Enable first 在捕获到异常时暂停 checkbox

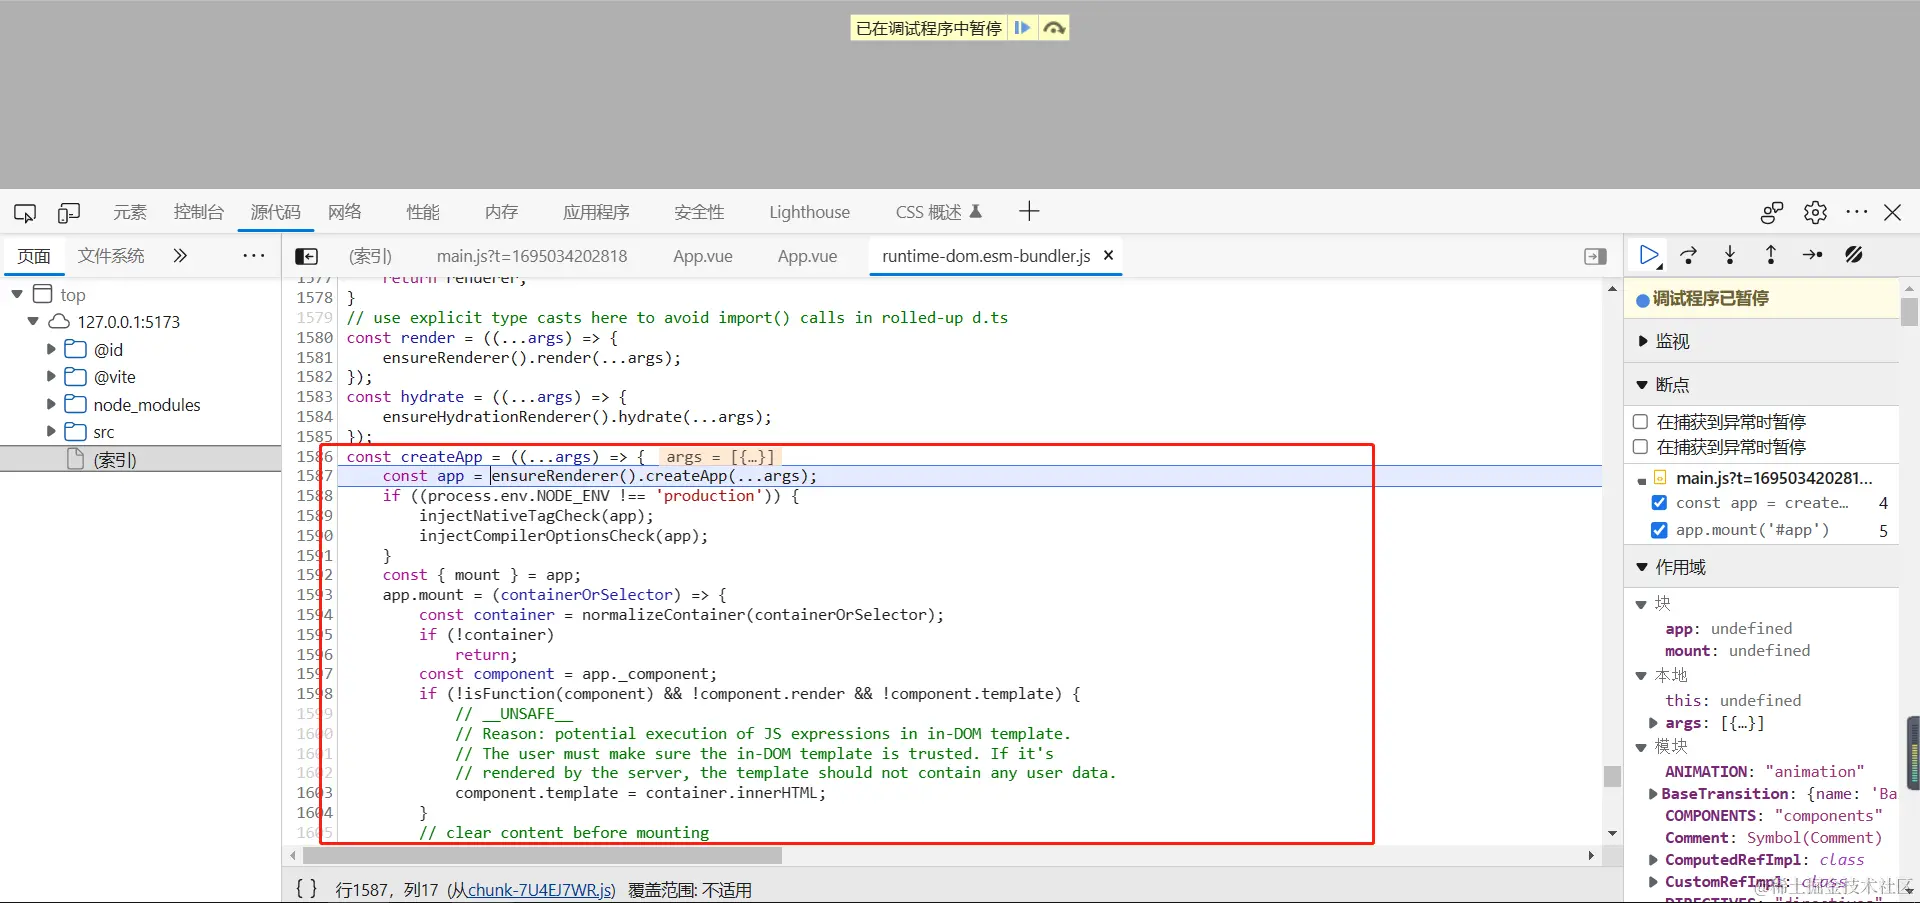[x=1640, y=421]
